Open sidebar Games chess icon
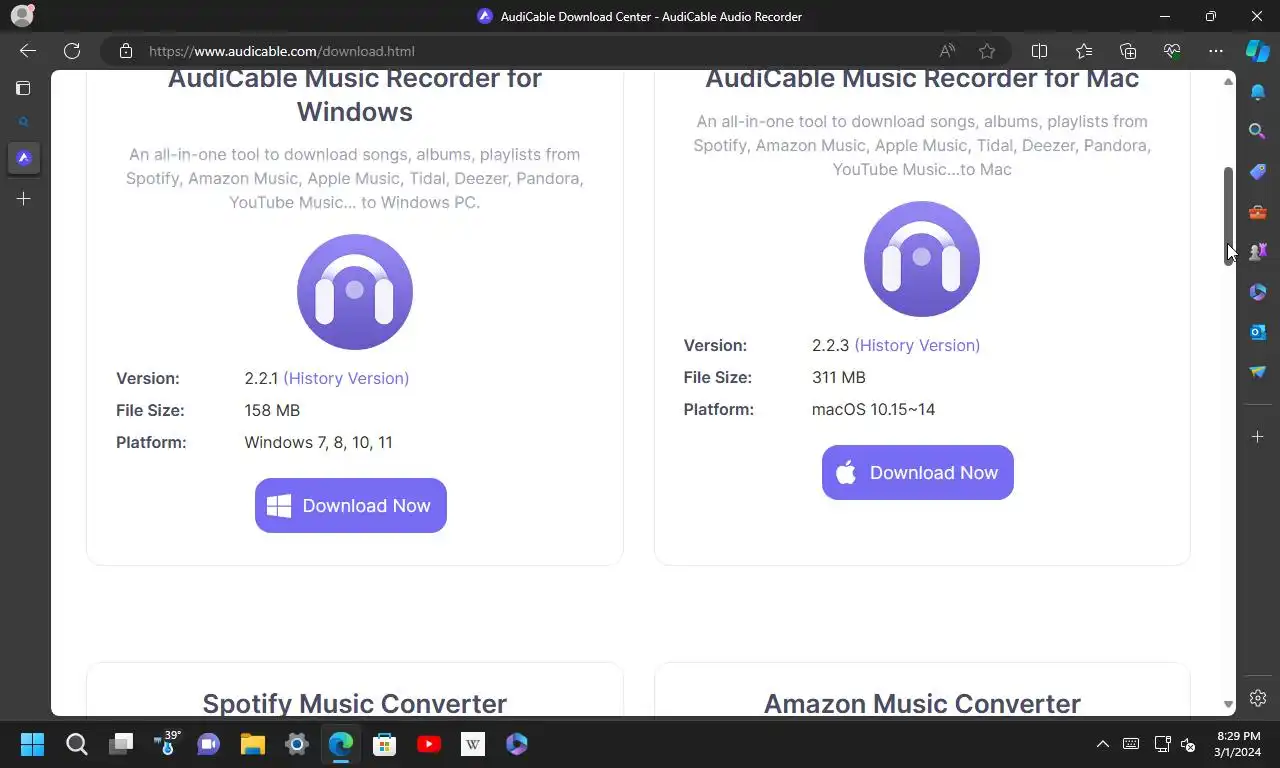The height and width of the screenshot is (768, 1280). (1258, 251)
